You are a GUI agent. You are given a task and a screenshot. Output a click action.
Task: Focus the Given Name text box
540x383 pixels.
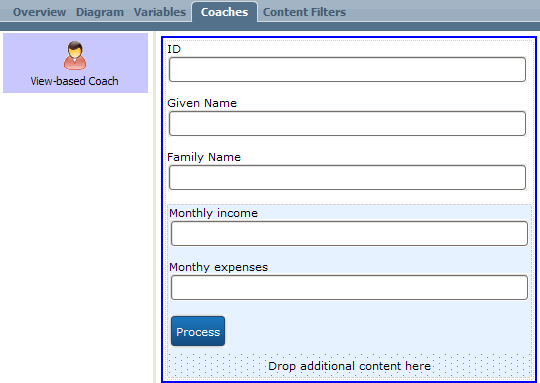pos(347,123)
